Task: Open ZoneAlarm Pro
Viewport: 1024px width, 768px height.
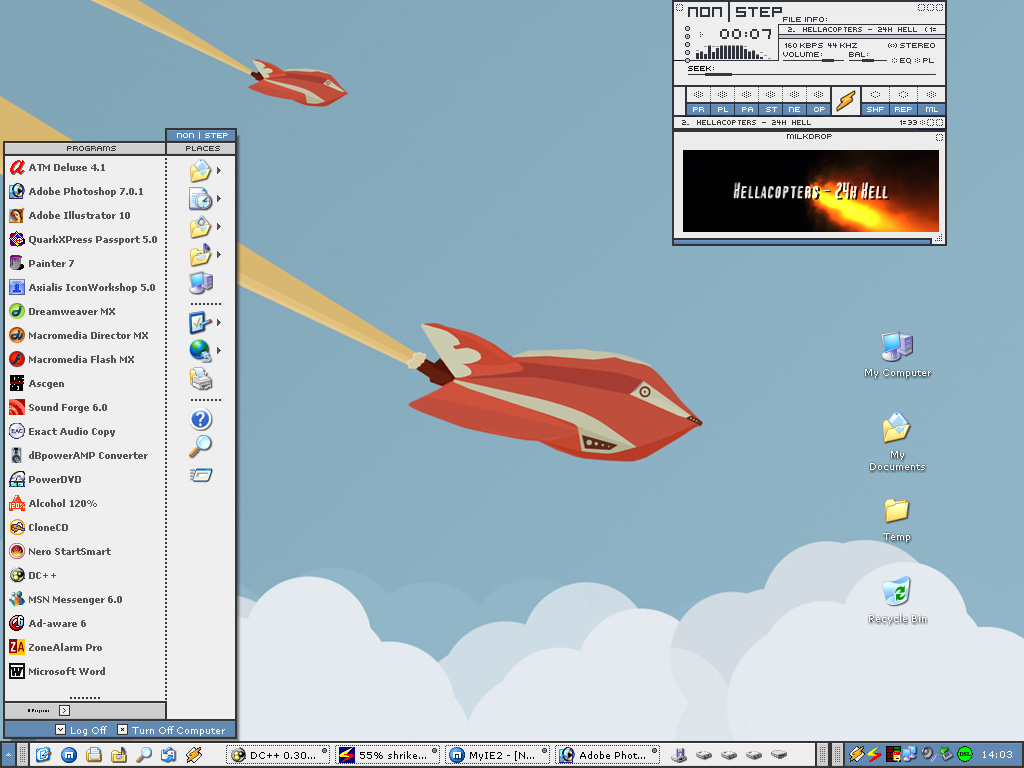Action: 85,648
